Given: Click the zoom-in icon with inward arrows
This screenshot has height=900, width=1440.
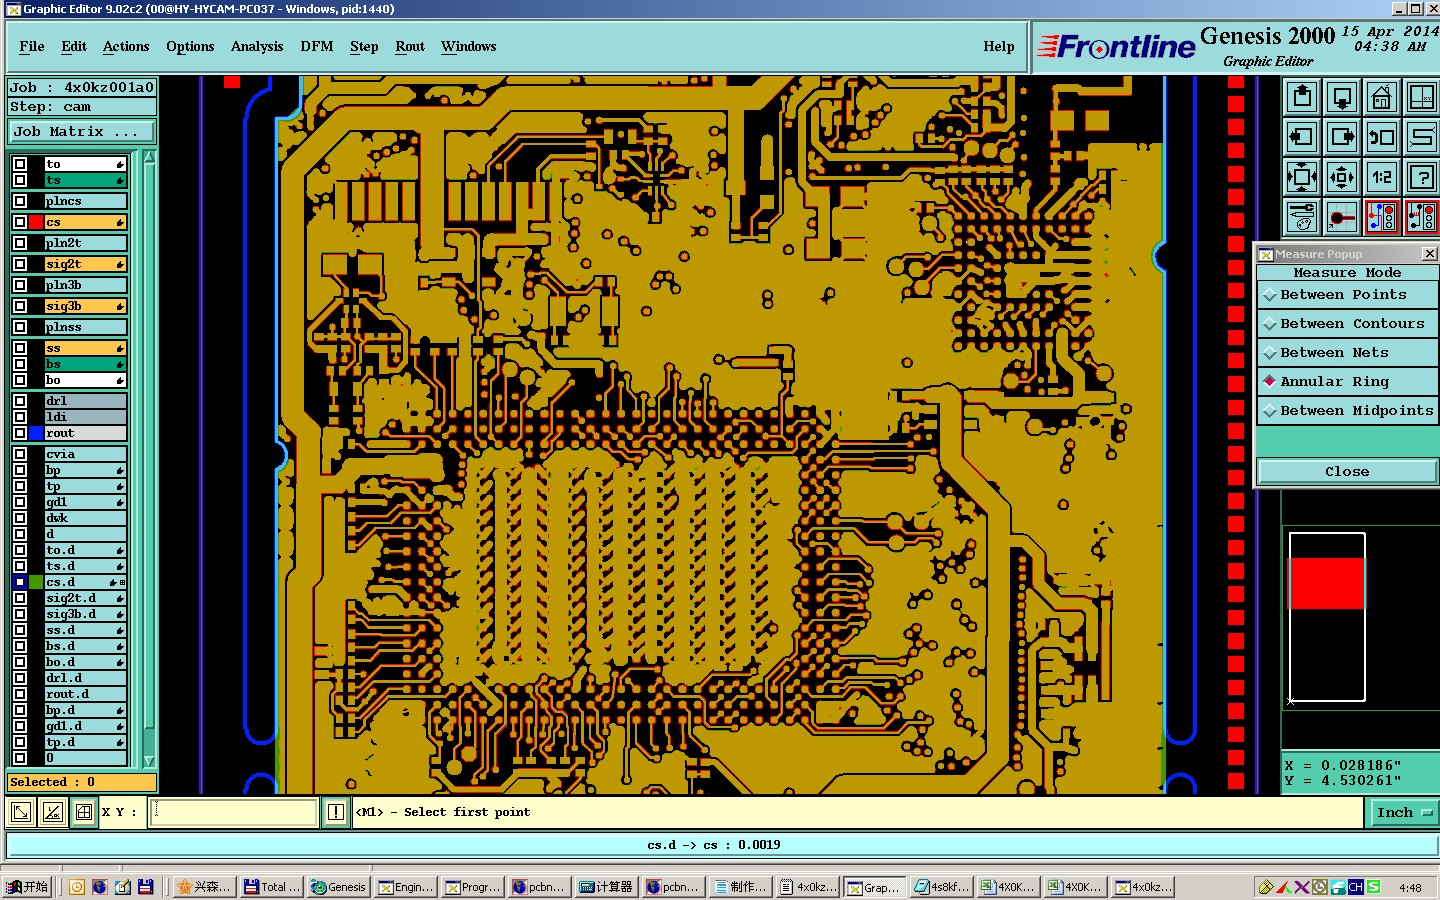Looking at the screenshot, I should (1302, 177).
